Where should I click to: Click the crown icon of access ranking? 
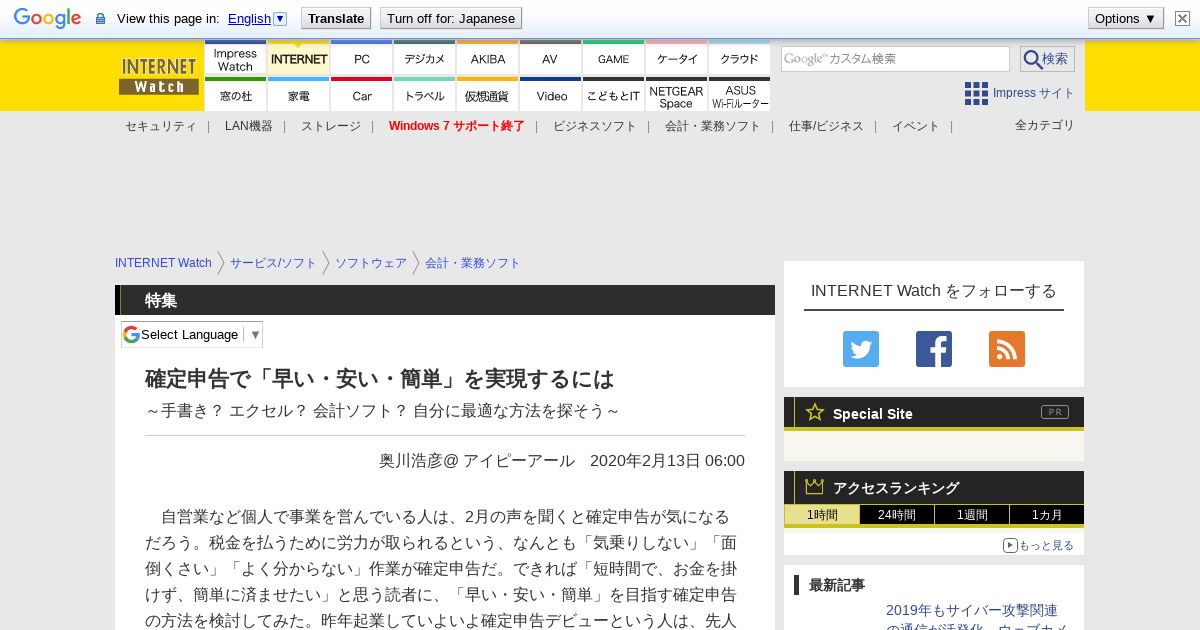click(x=815, y=487)
